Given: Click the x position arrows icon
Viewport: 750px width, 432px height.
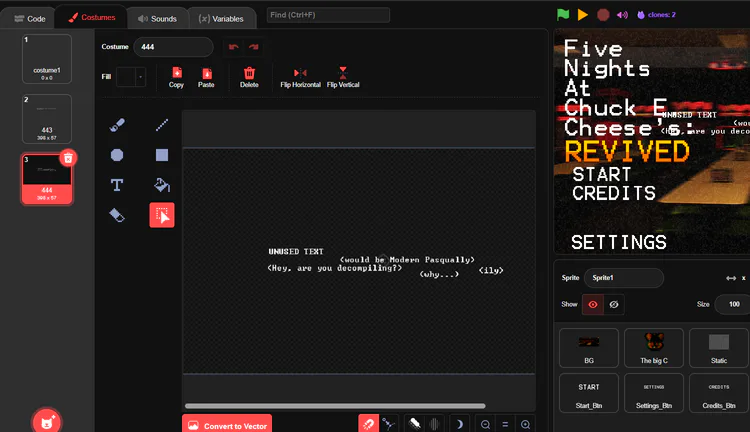Looking at the screenshot, I should (731, 278).
